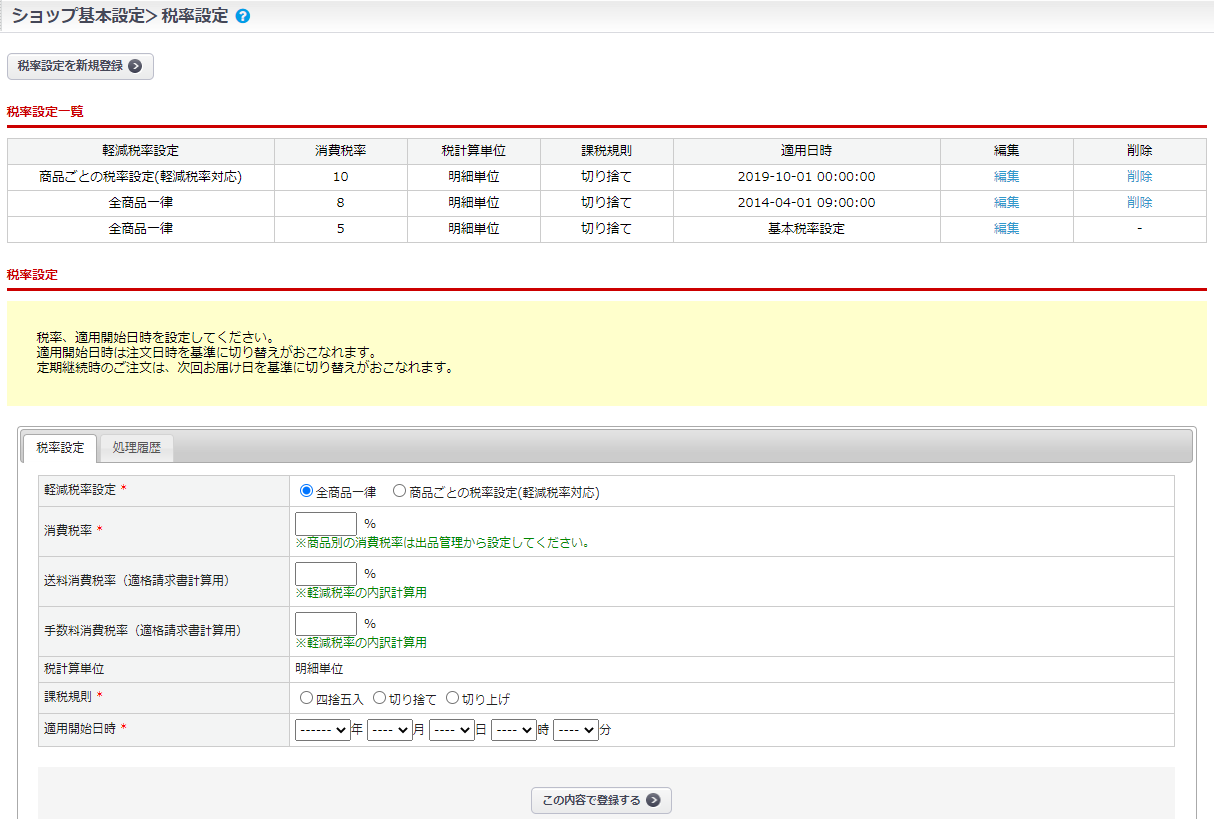Open the minute dropdown for 適用開始日時
The width and height of the screenshot is (1214, 819).
point(575,730)
